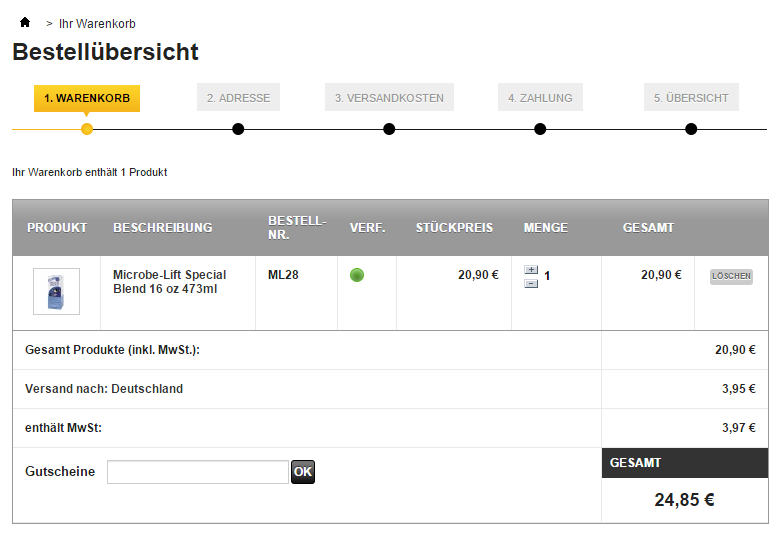Screen dimensions: 778x543
Task: Click the green availability indicator
Action: point(357,275)
